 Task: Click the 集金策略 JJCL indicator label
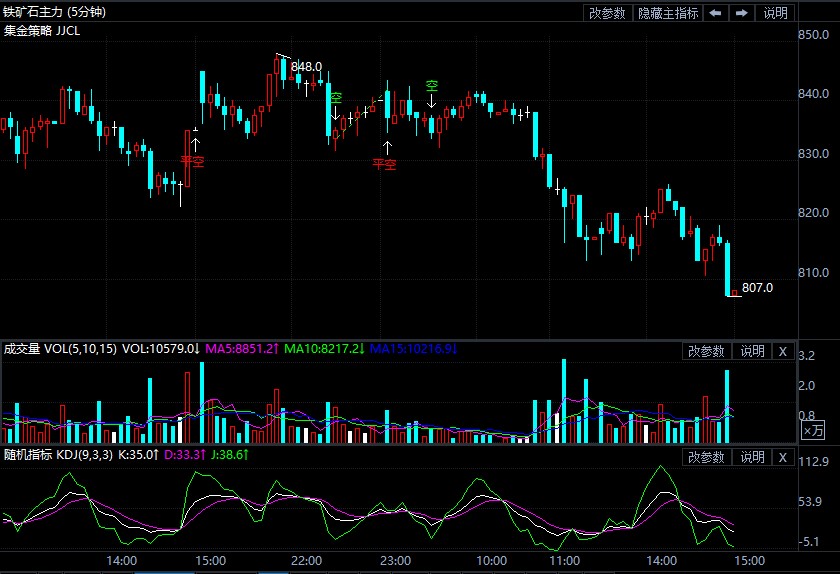(42, 31)
